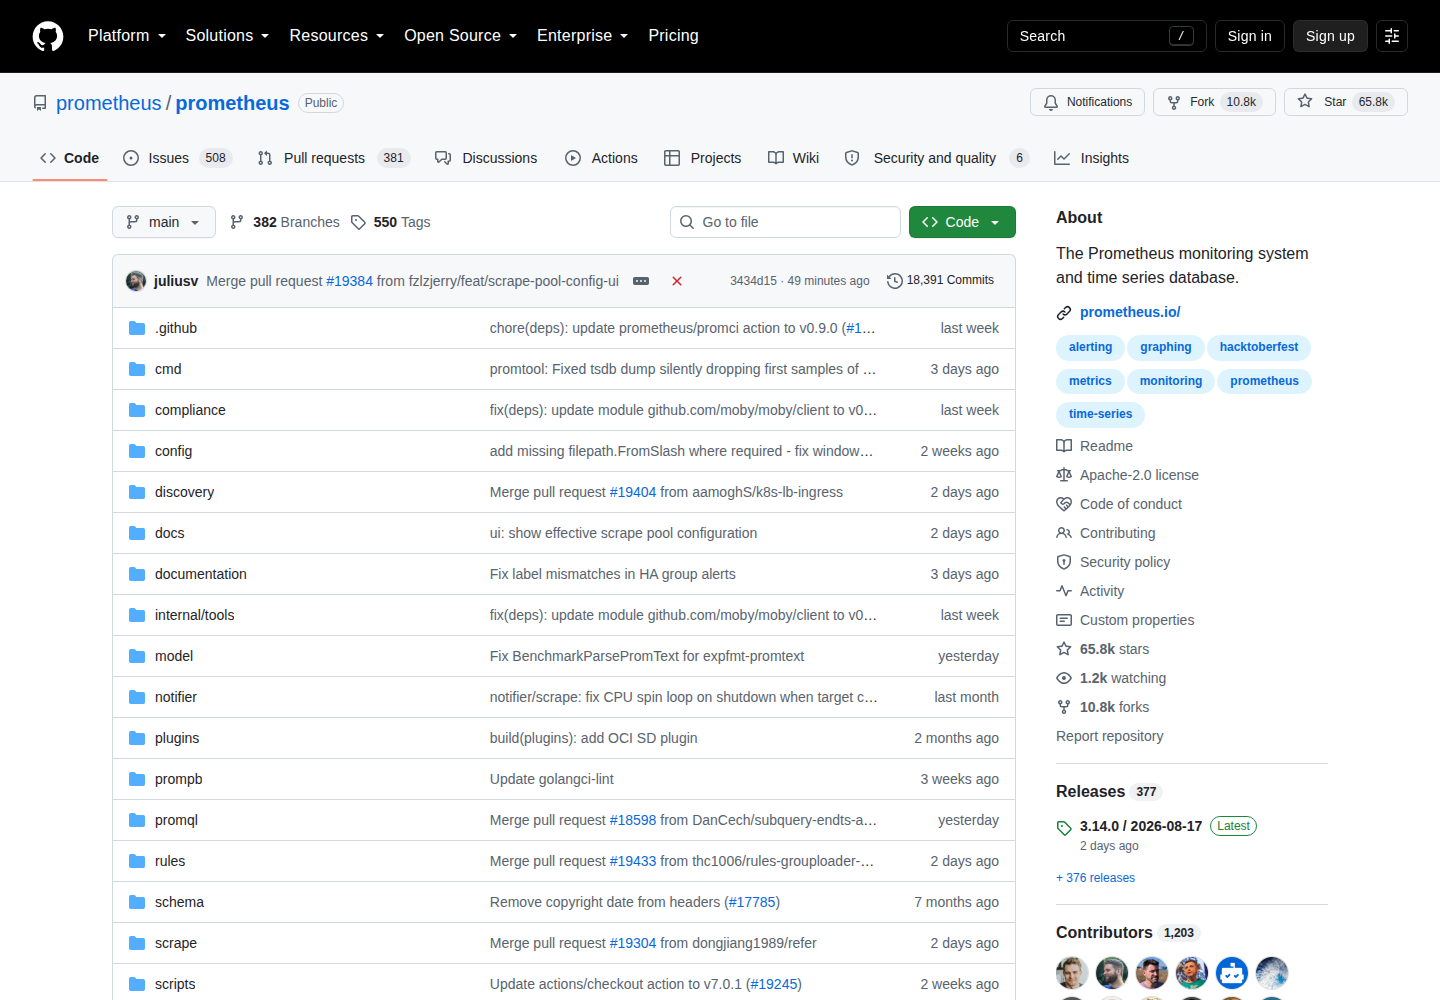
Task: Open the Solutions dropdown menu
Action: pyautogui.click(x=227, y=36)
